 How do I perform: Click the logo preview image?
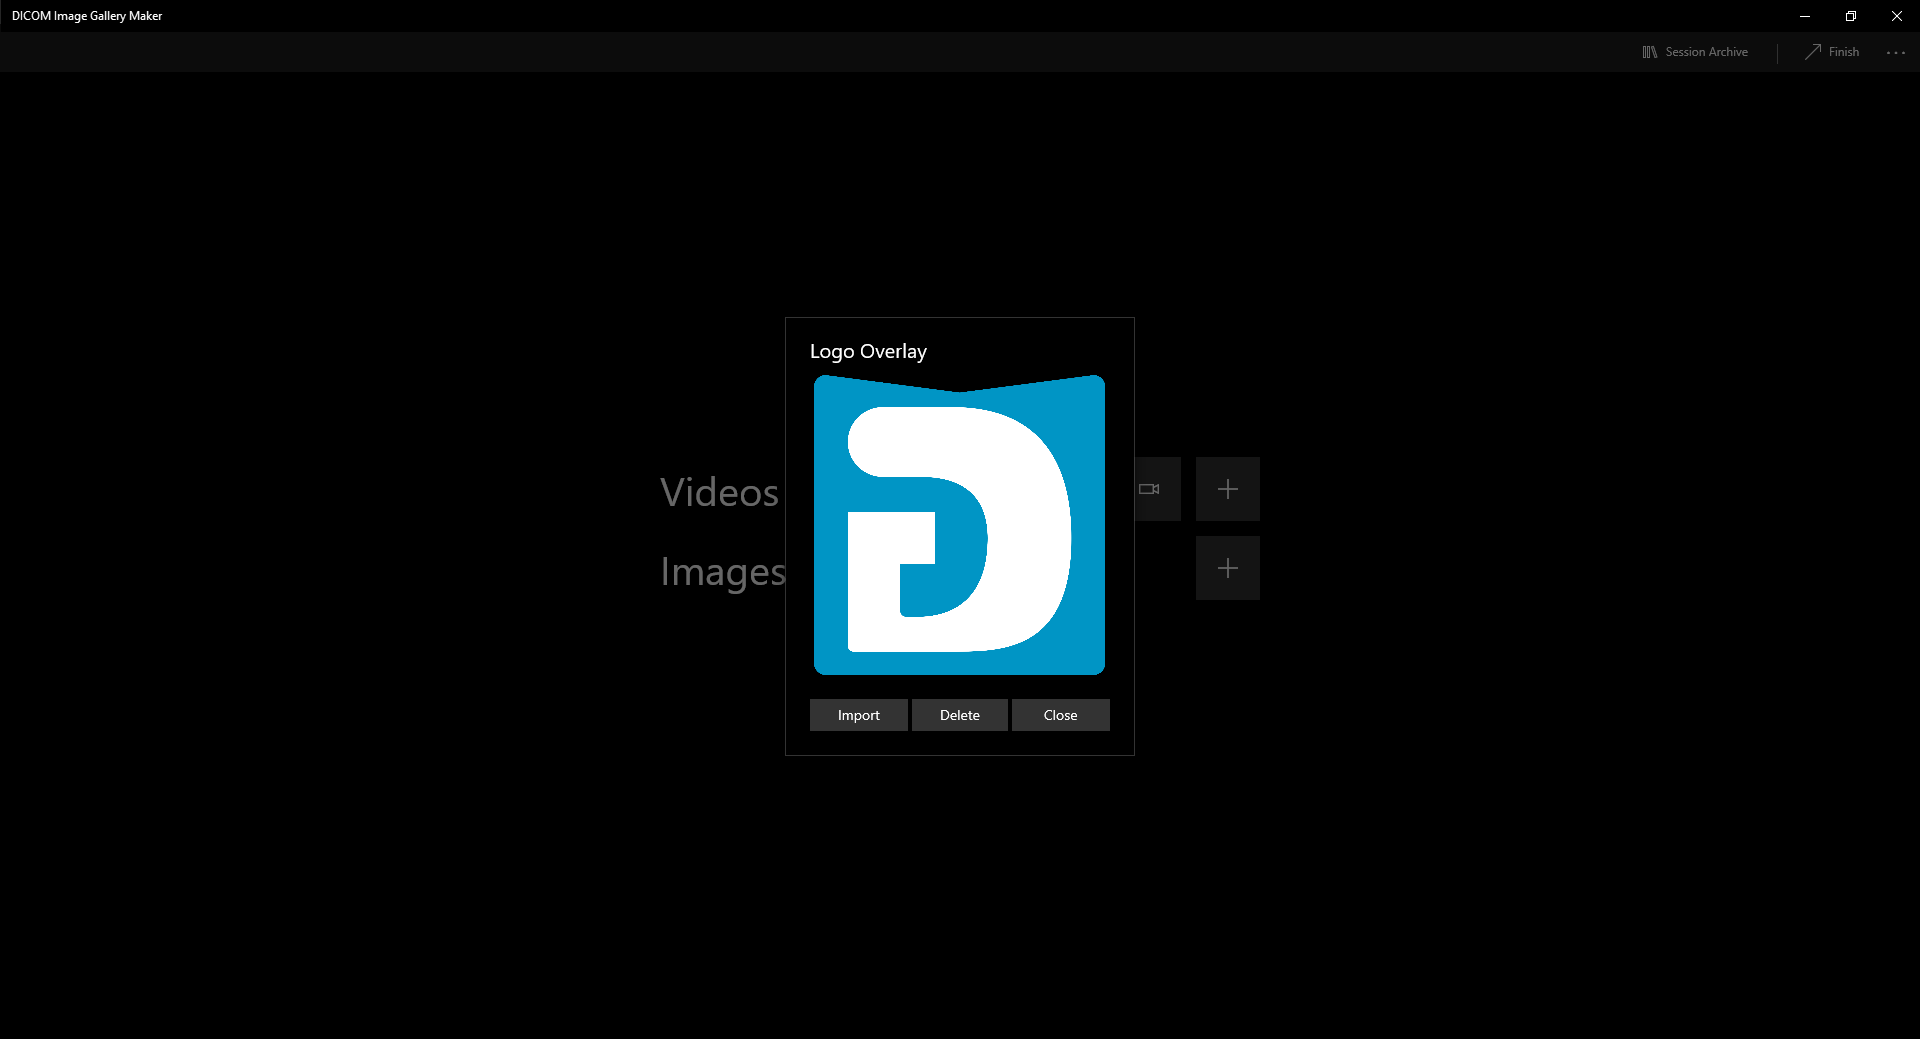pyautogui.click(x=960, y=525)
